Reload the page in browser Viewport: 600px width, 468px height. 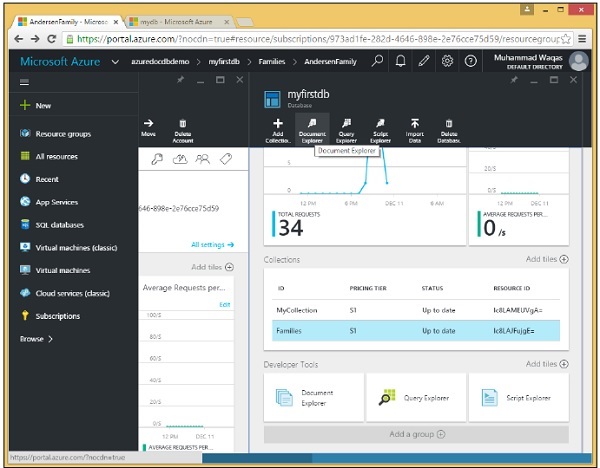(x=52, y=39)
